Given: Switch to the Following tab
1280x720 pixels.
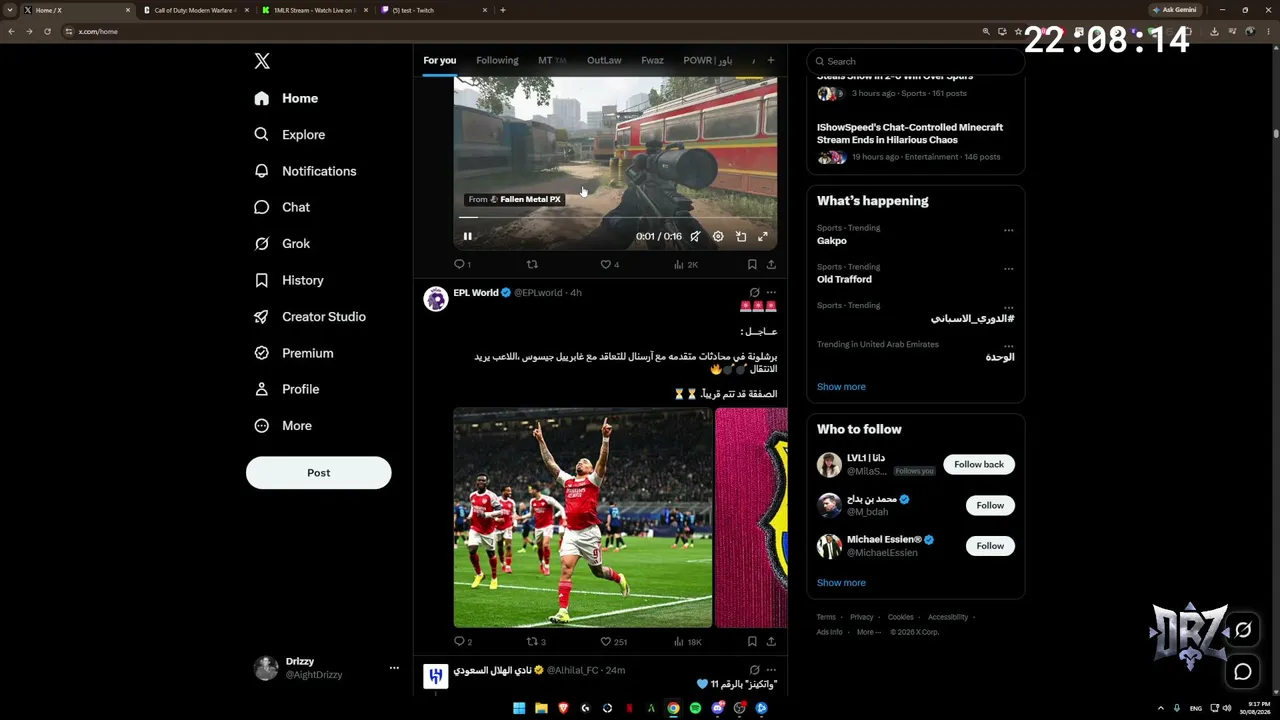Looking at the screenshot, I should click(x=497, y=61).
